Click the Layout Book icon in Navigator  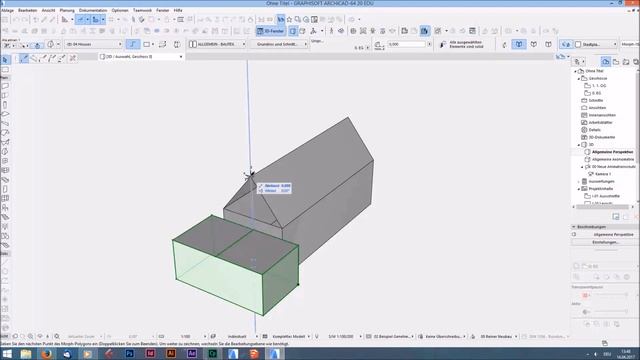626,62
